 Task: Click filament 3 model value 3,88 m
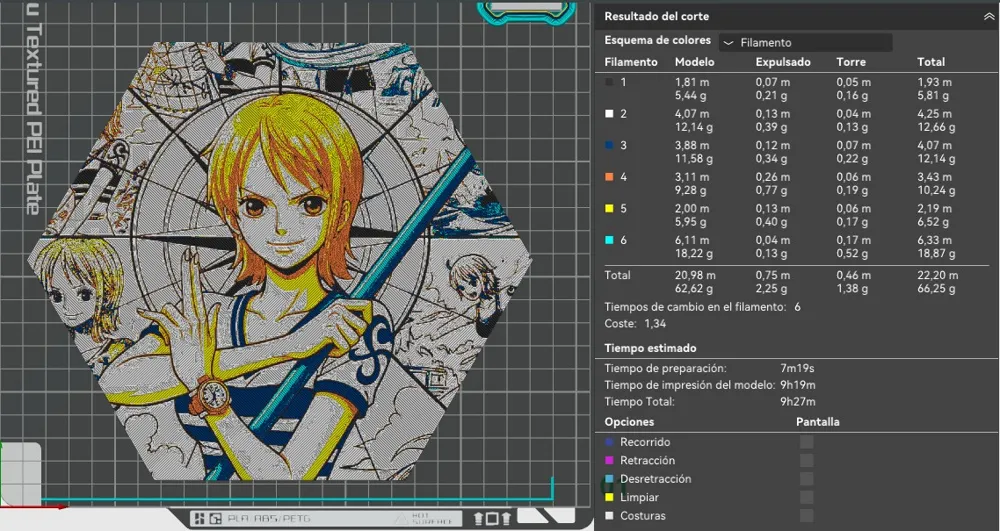[x=692, y=145]
